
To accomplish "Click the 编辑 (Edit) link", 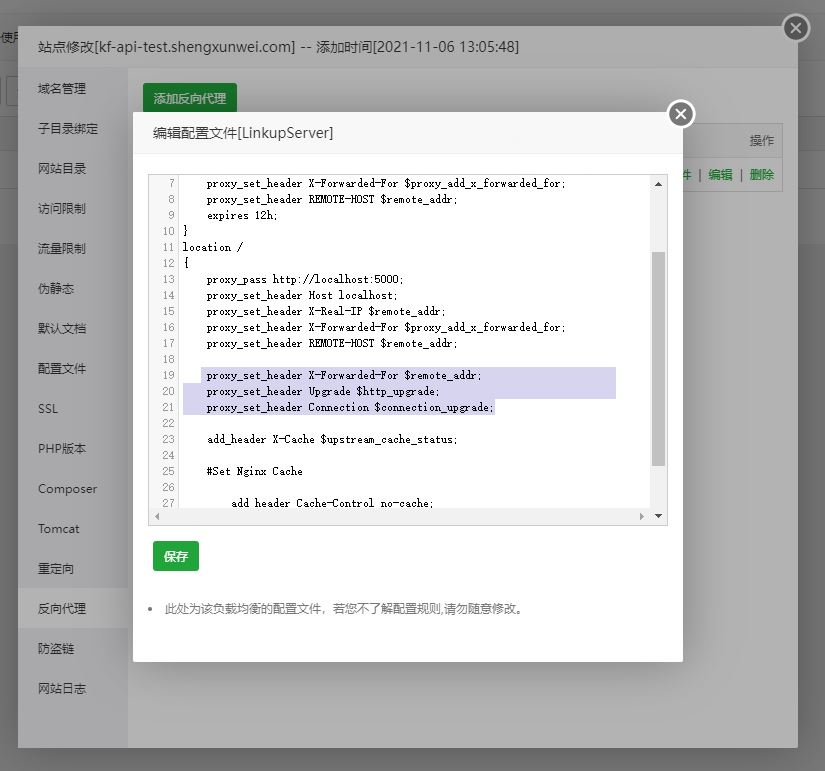I will point(720,174).
